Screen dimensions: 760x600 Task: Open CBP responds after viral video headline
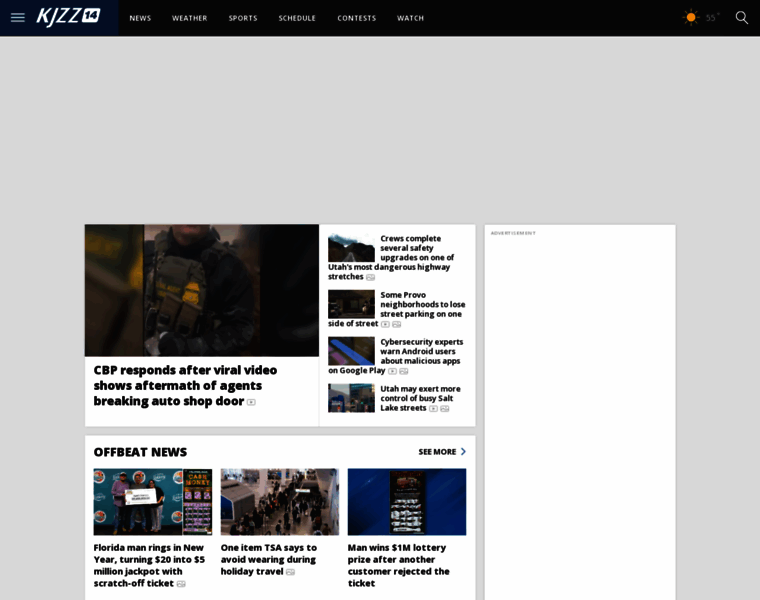185,386
